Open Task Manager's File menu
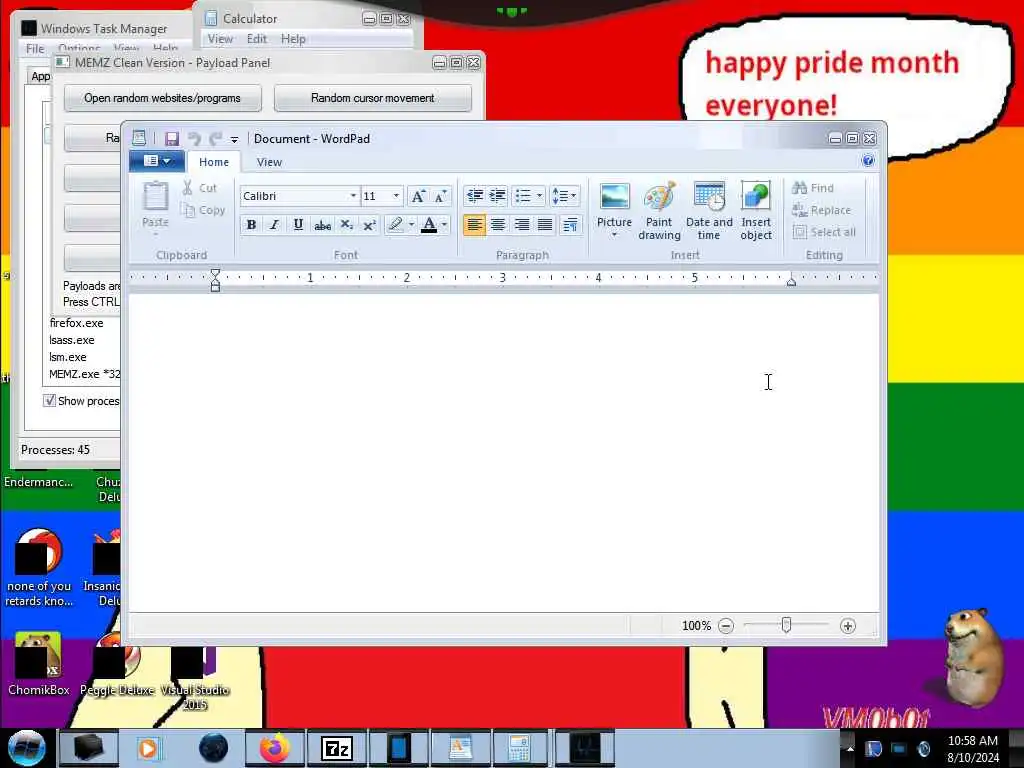The image size is (1024, 768). (x=35, y=49)
